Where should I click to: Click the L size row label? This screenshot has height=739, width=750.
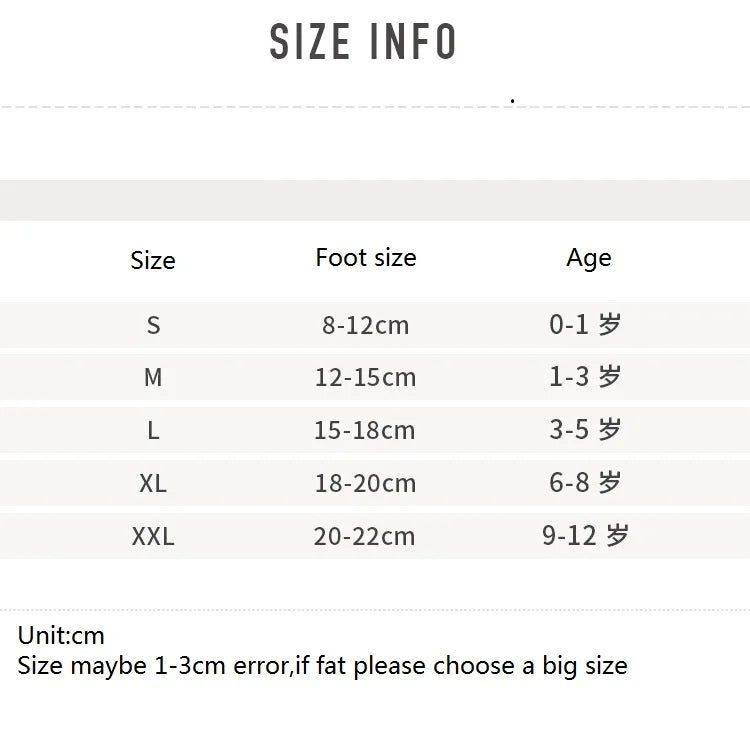[153, 430]
